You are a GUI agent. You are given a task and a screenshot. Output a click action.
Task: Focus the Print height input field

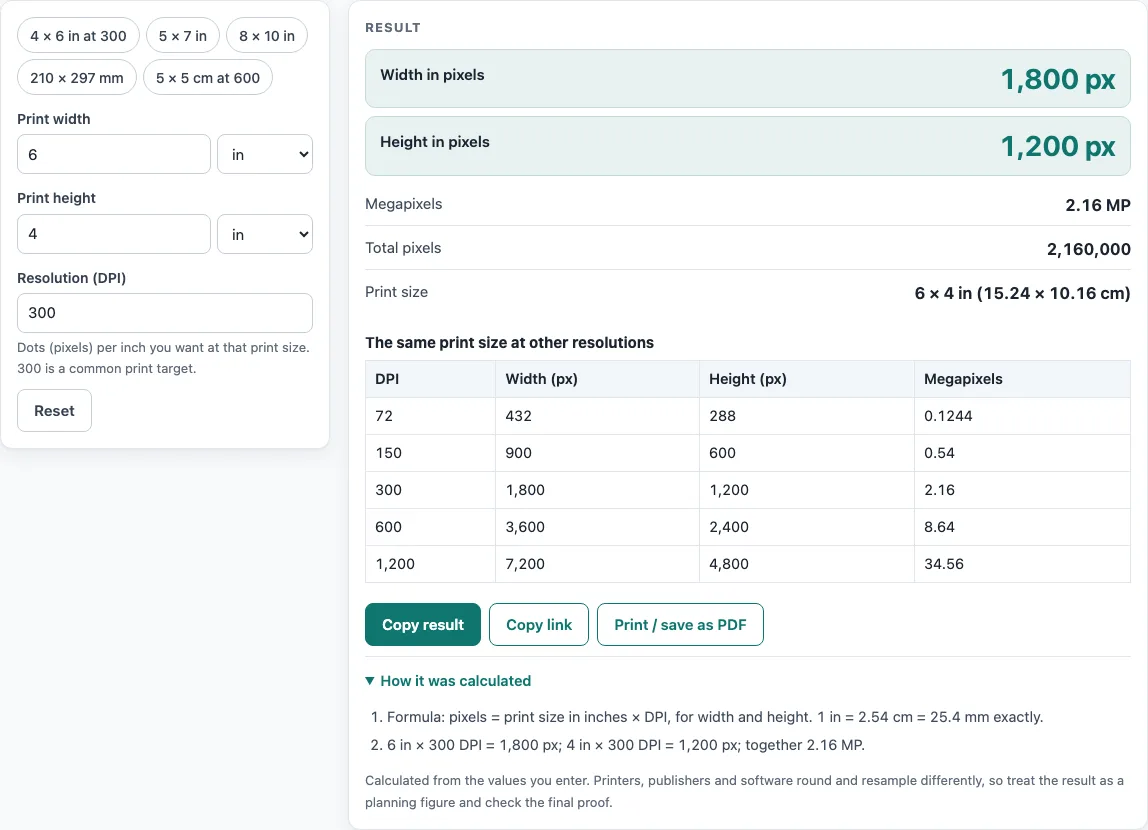[x=113, y=234]
